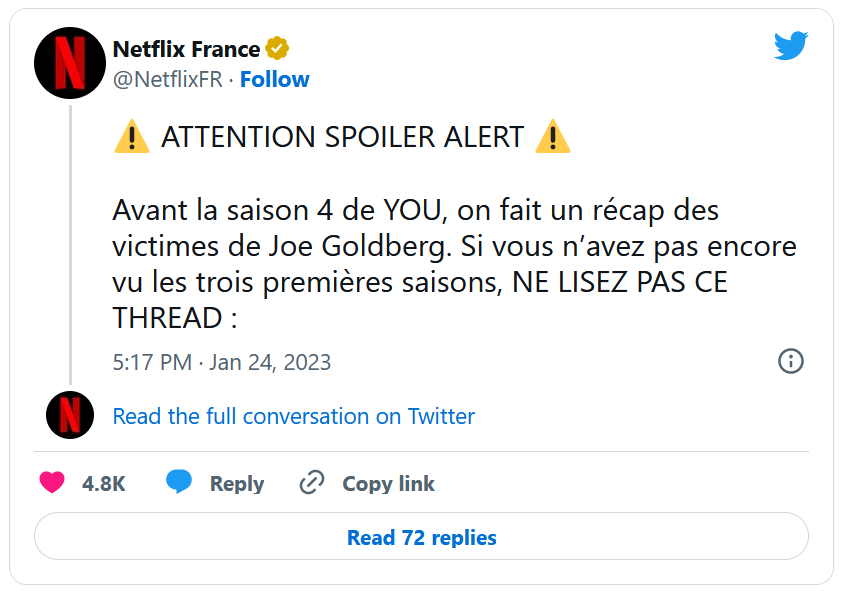Click the blue reply bubble icon
Image resolution: width=842 pixels, height=593 pixels.
179,483
